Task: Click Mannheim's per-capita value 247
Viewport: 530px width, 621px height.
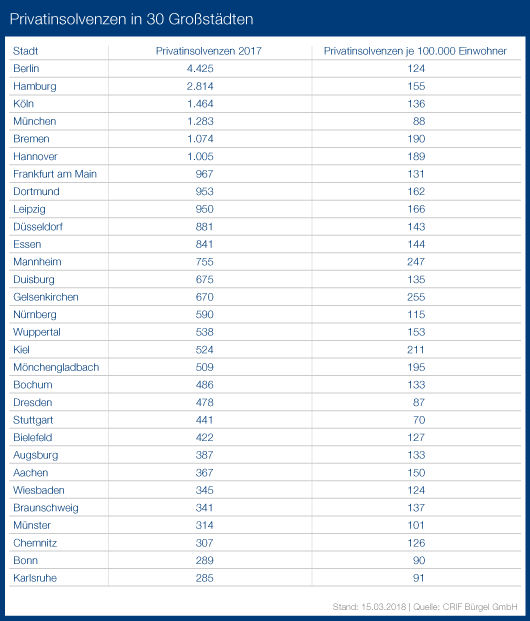Action: pyautogui.click(x=416, y=262)
